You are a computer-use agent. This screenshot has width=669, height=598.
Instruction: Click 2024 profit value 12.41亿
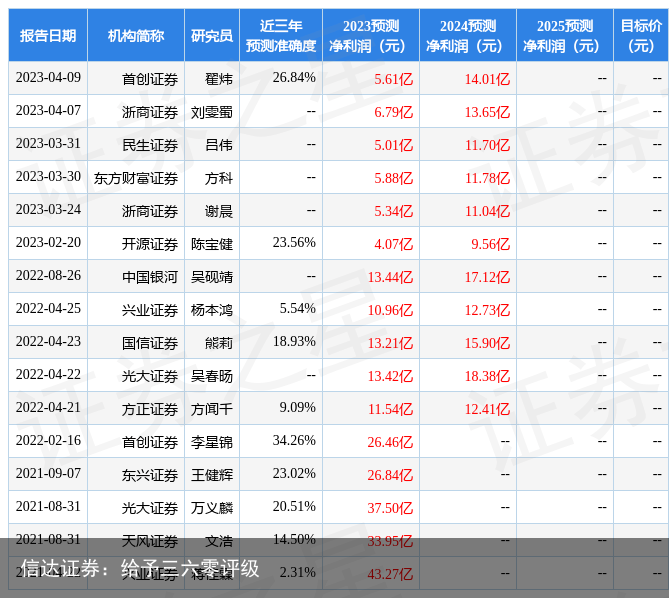click(487, 409)
